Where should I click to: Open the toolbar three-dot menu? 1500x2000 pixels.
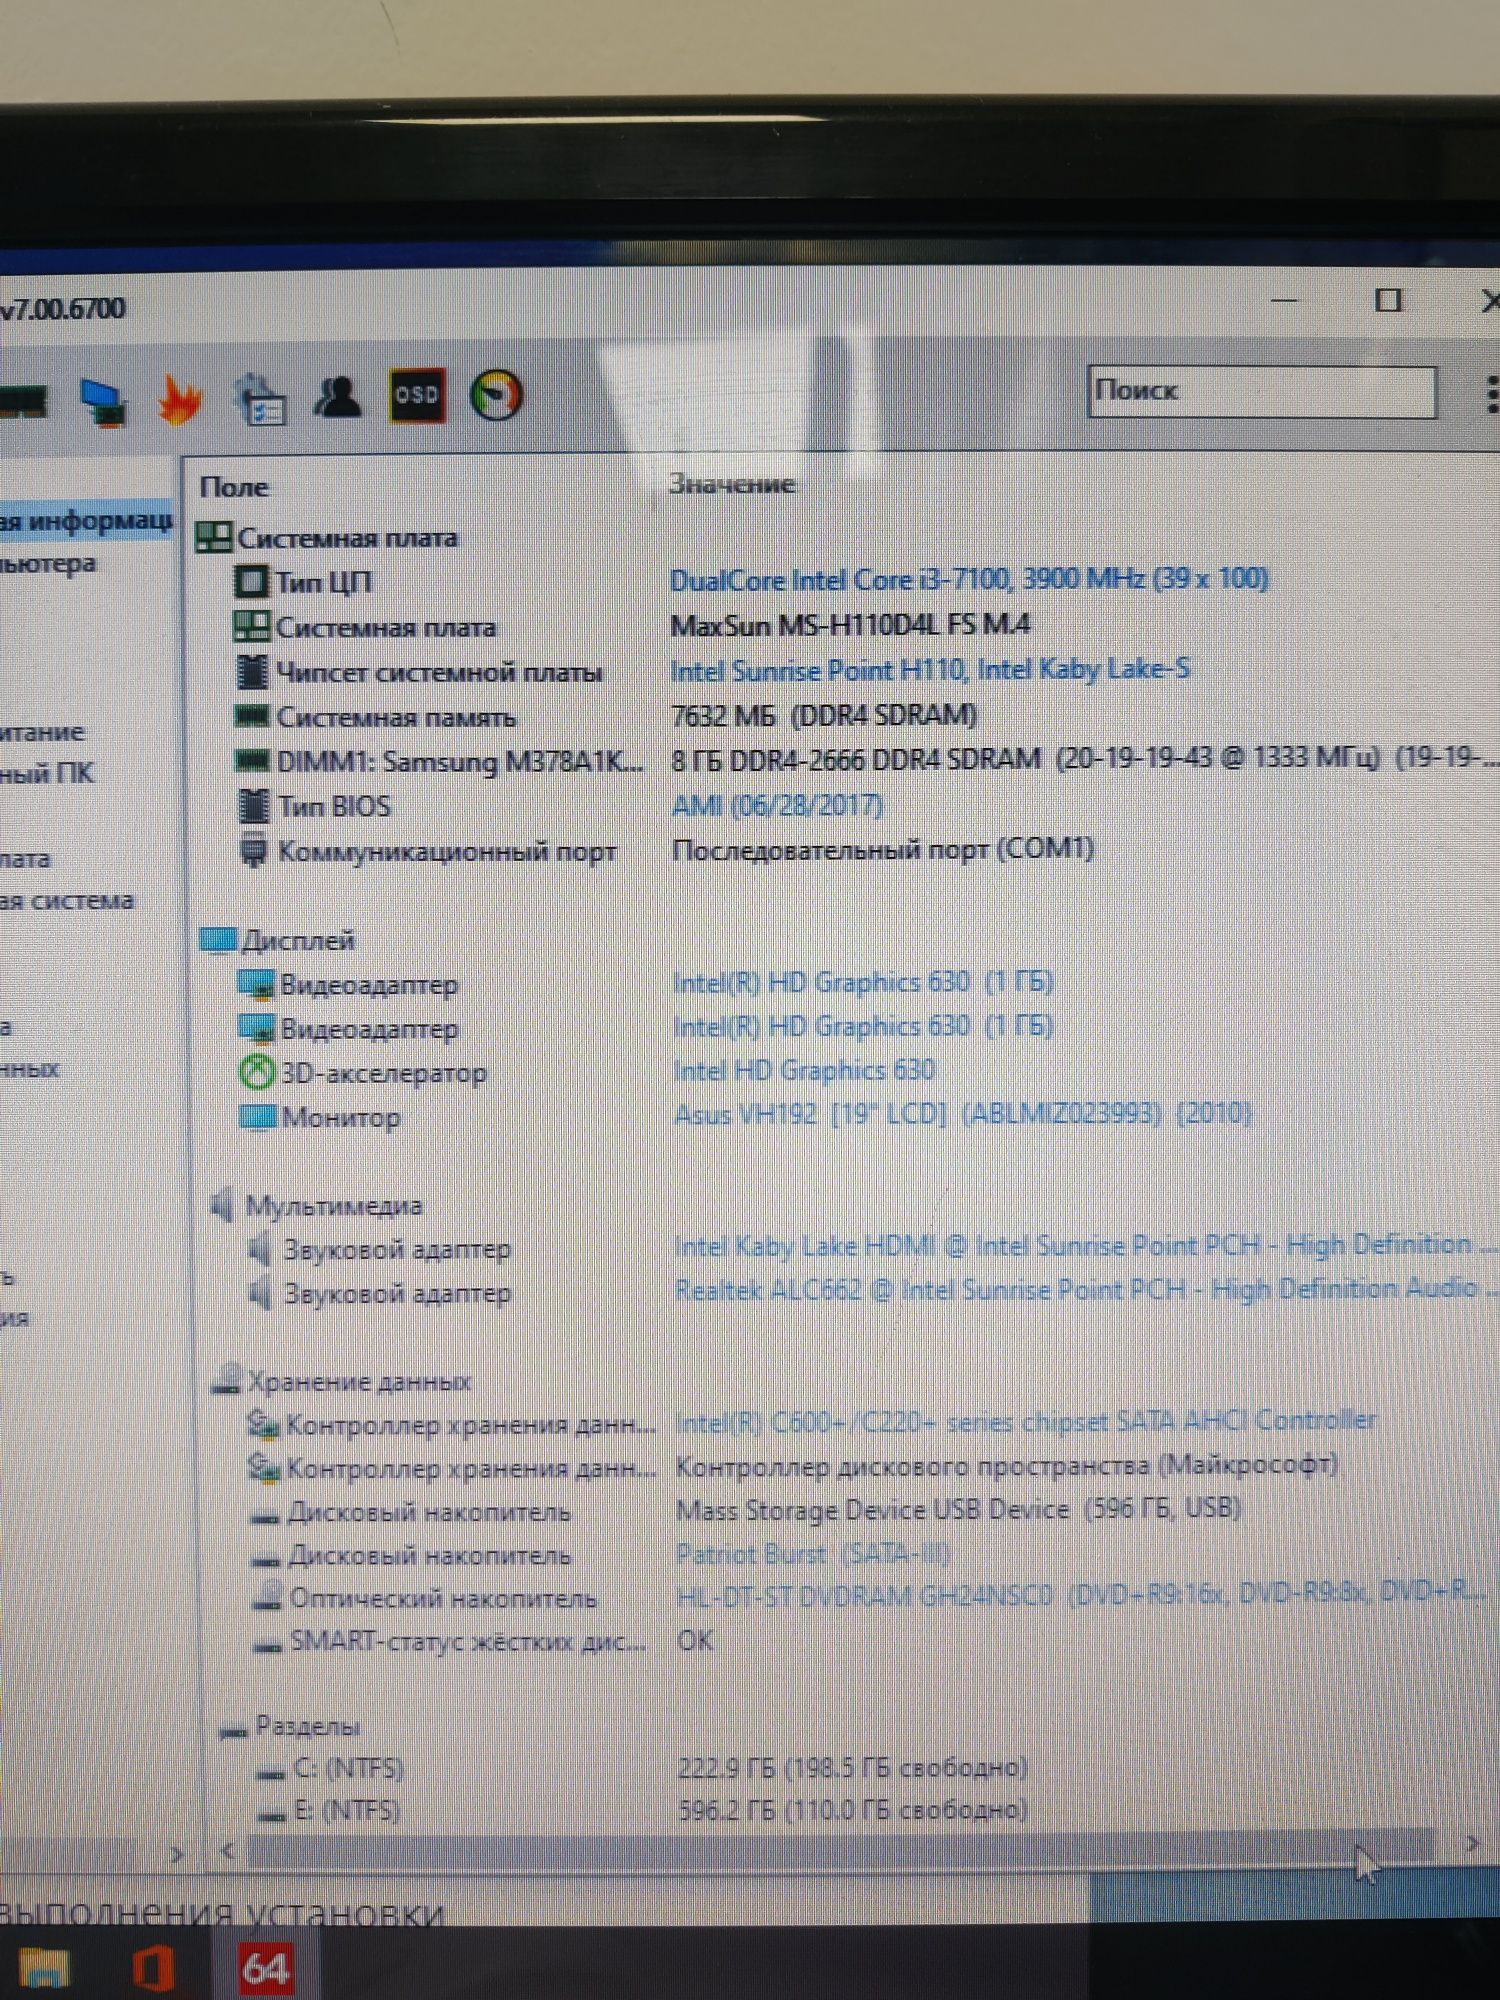pyautogui.click(x=1491, y=393)
